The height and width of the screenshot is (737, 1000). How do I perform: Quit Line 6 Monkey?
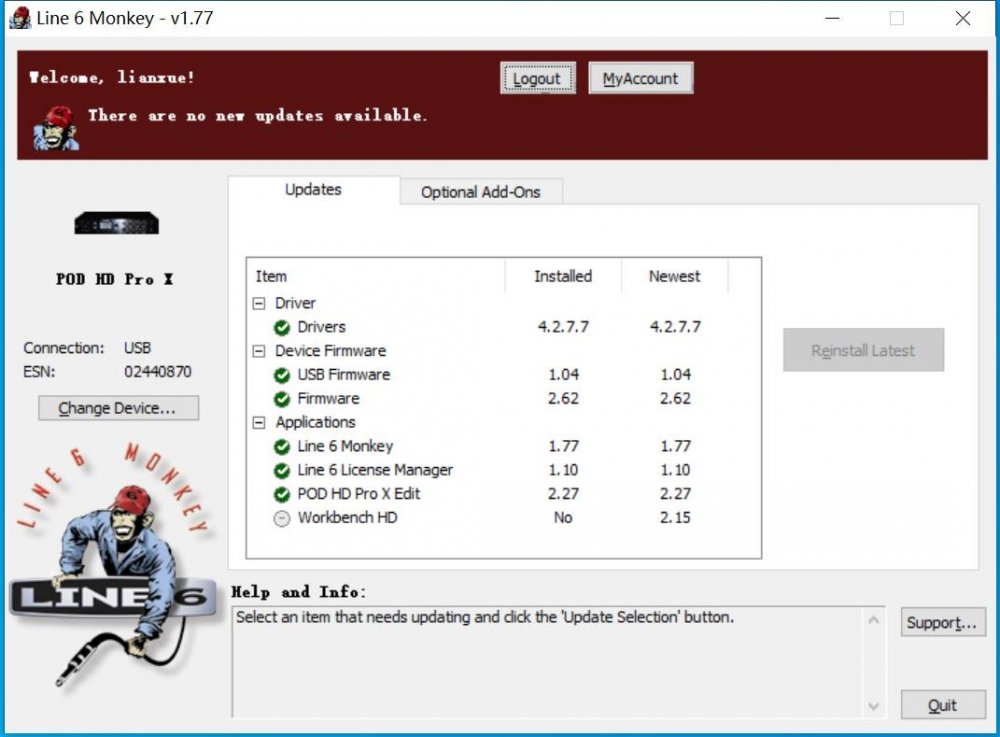(x=942, y=705)
